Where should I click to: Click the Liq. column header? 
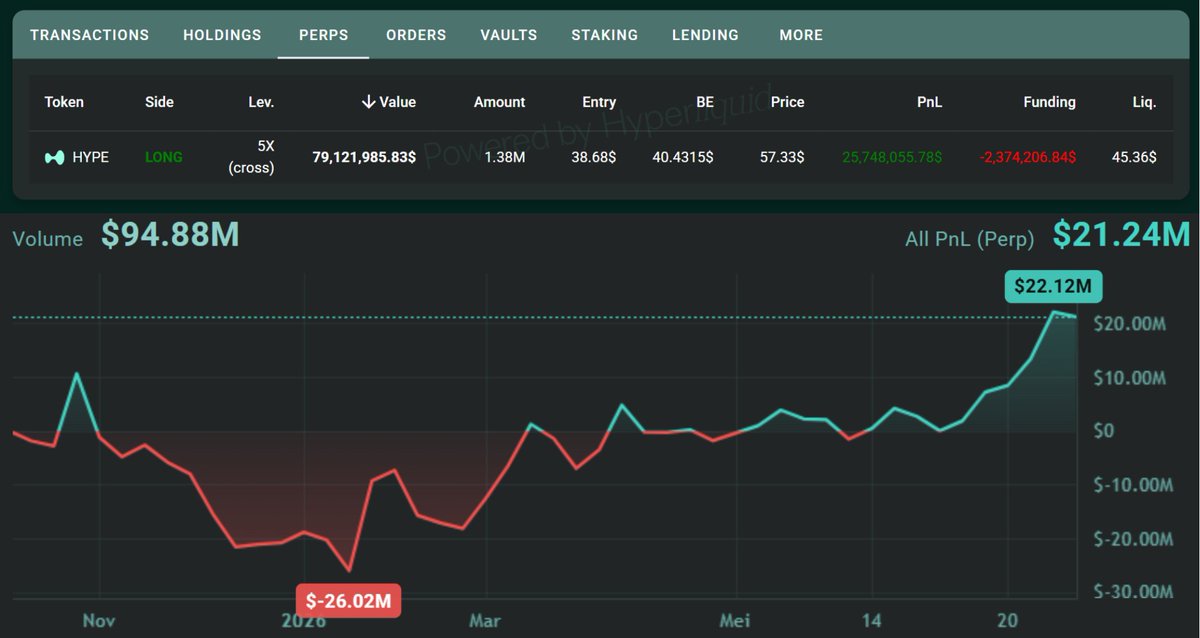[x=1144, y=102]
